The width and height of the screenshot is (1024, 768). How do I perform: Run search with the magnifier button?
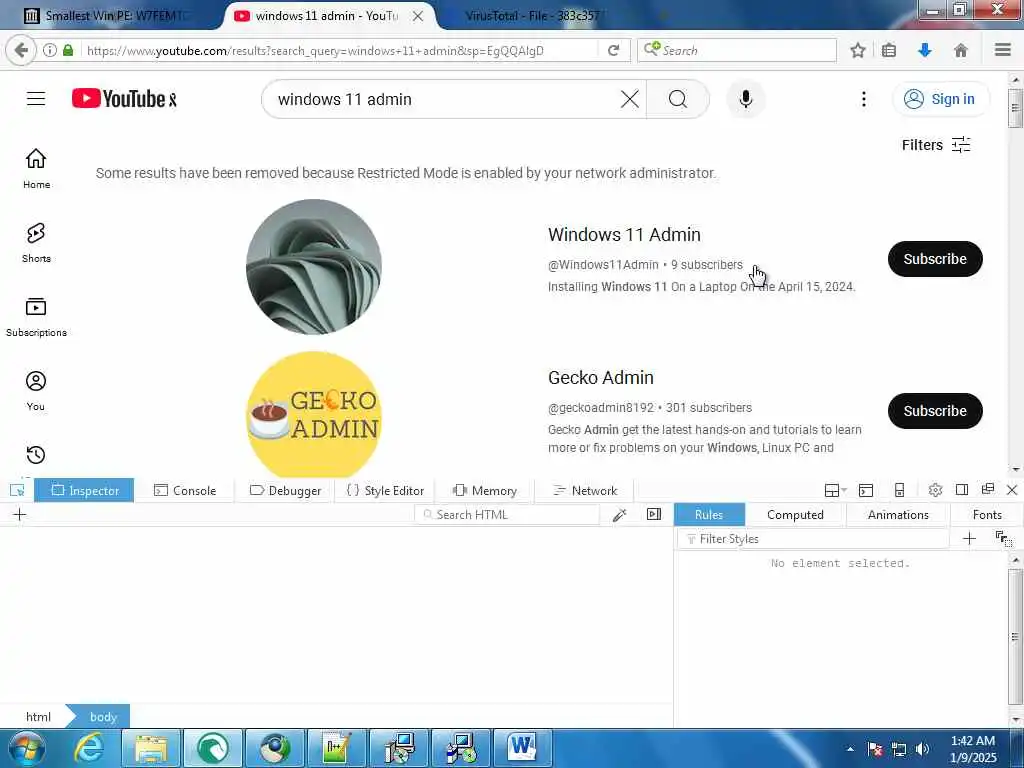(677, 99)
